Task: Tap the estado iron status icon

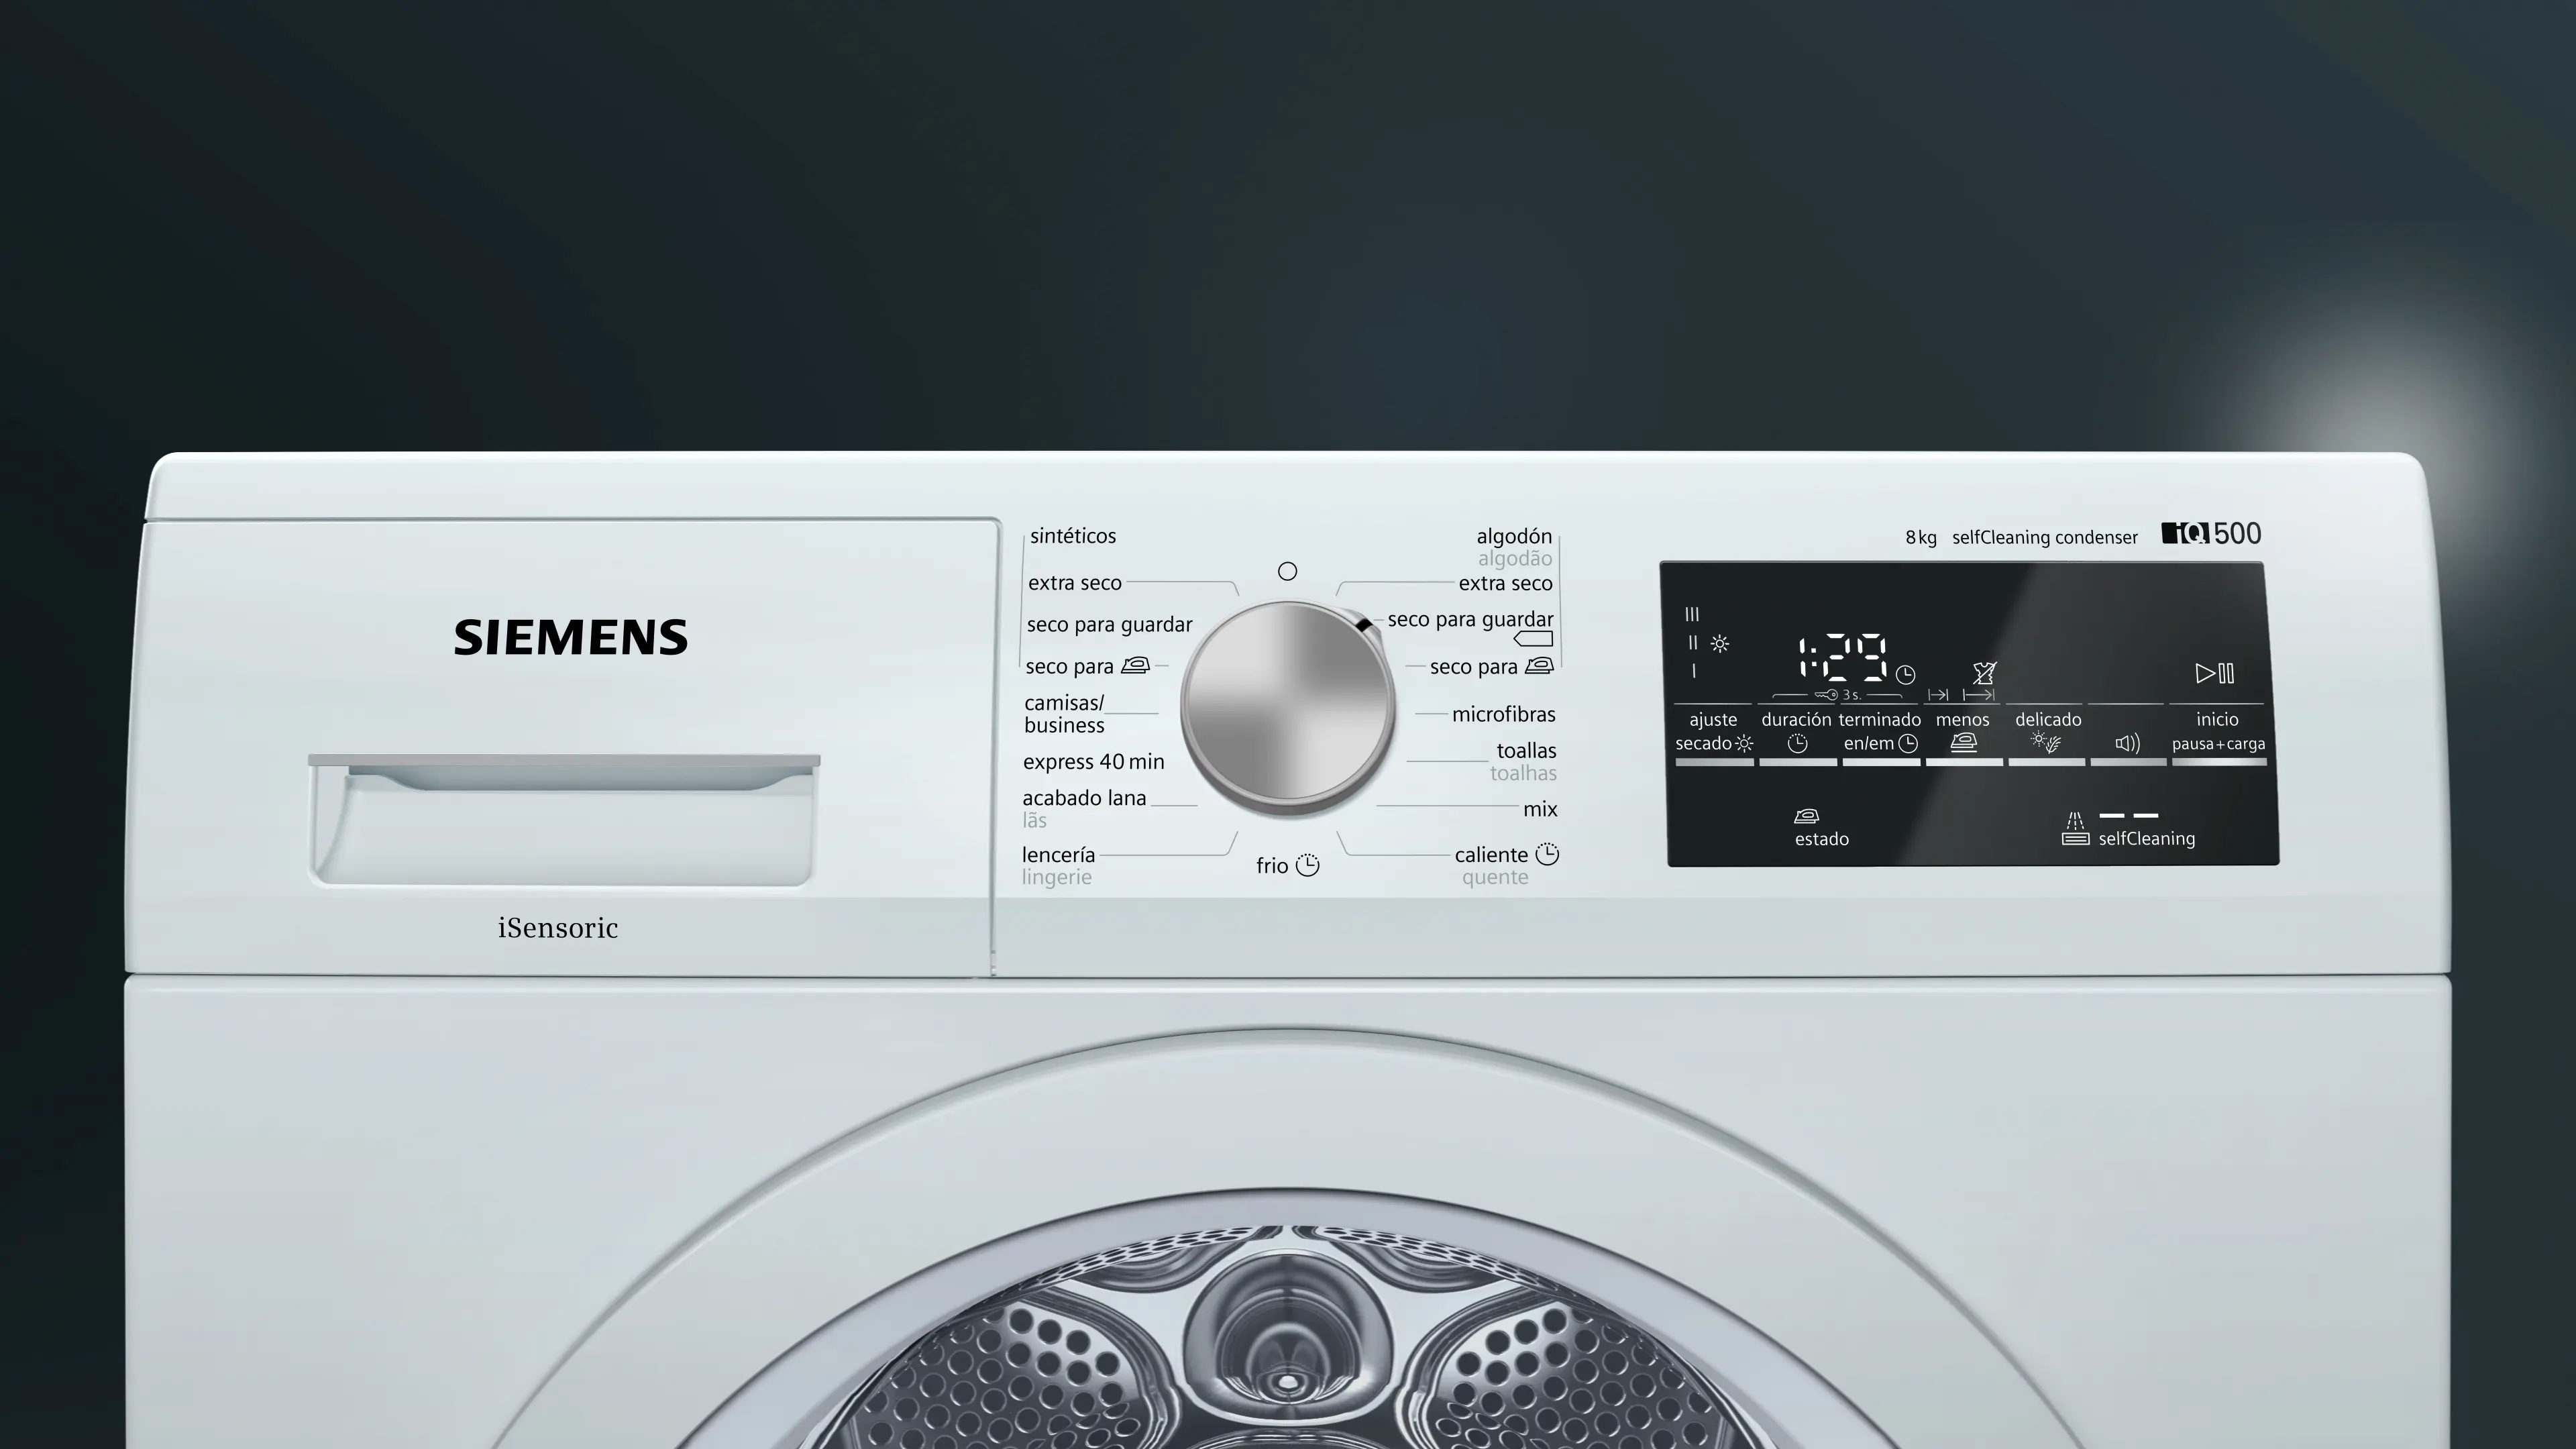Action: coord(1806,816)
